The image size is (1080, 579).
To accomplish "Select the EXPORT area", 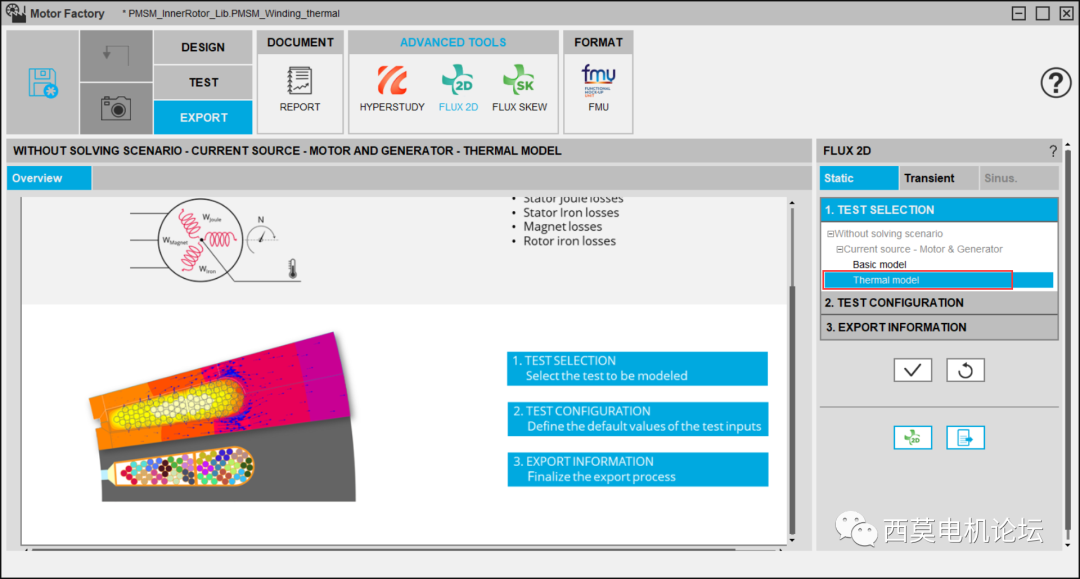I will [202, 118].
